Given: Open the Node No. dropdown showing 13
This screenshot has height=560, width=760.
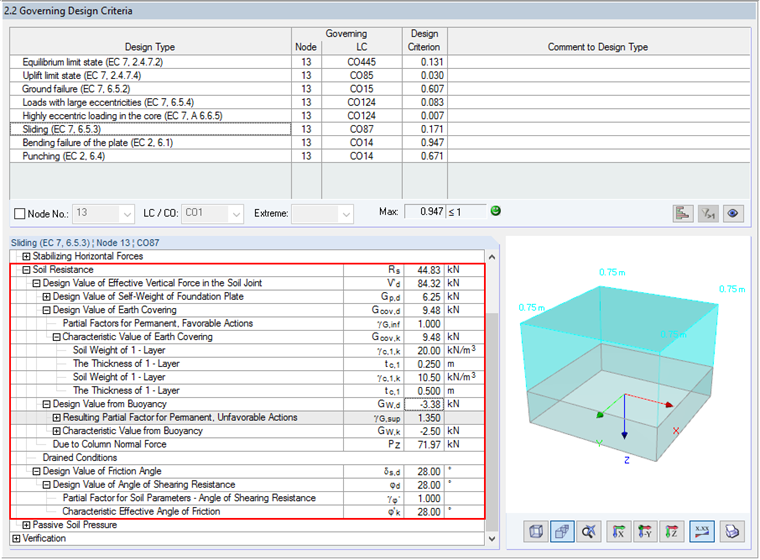Looking at the screenshot, I should tap(103, 213).
